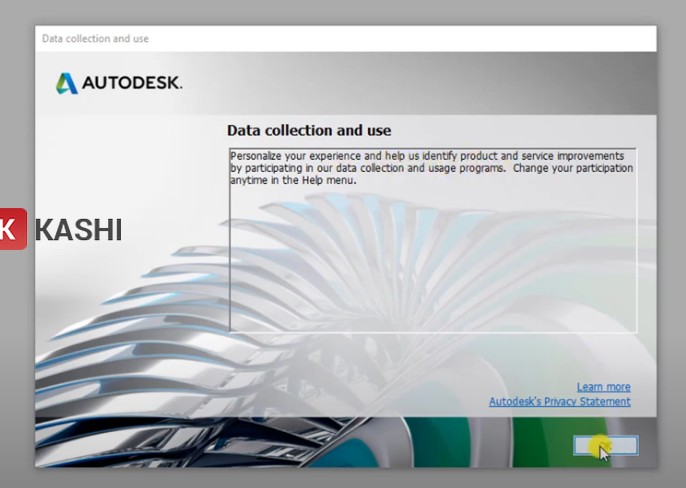Click the bold 'Data collection and use' heading

309,130
